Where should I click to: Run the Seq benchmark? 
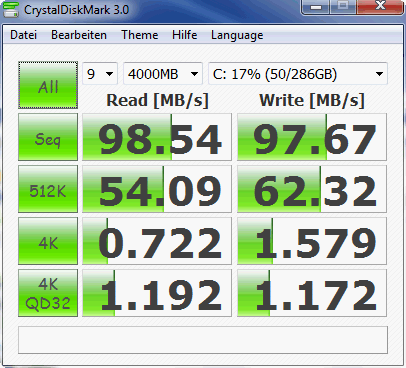coord(48,137)
